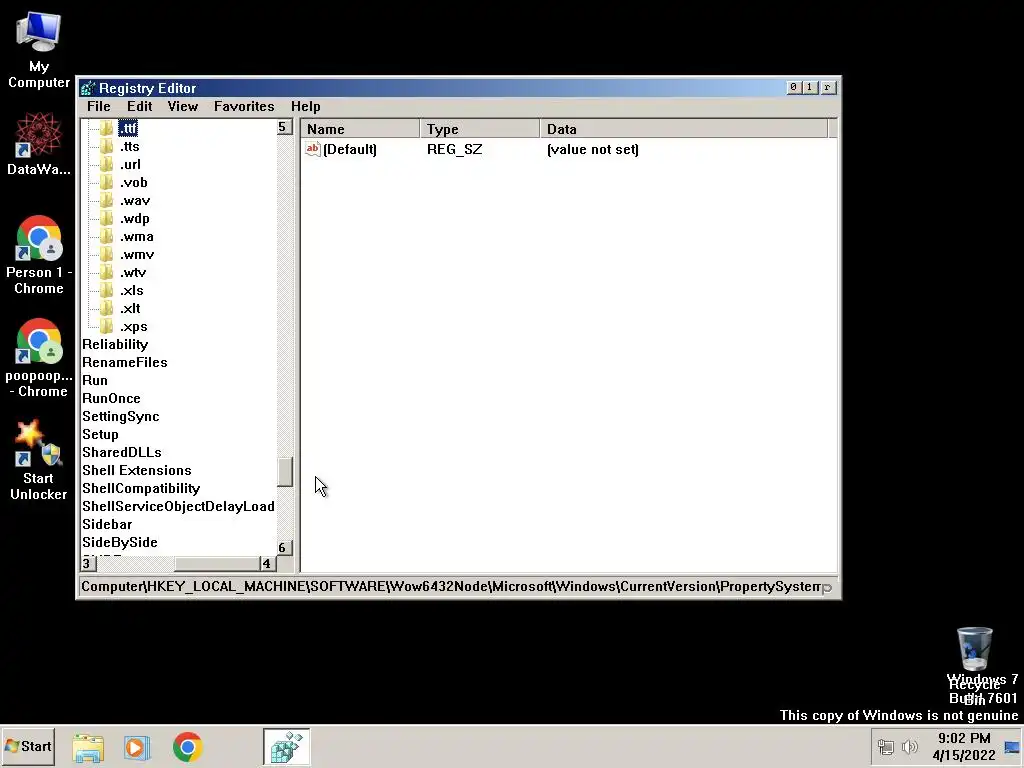Image resolution: width=1024 pixels, height=768 pixels.
Task: Open the My Computer desktop icon
Action: (x=39, y=51)
